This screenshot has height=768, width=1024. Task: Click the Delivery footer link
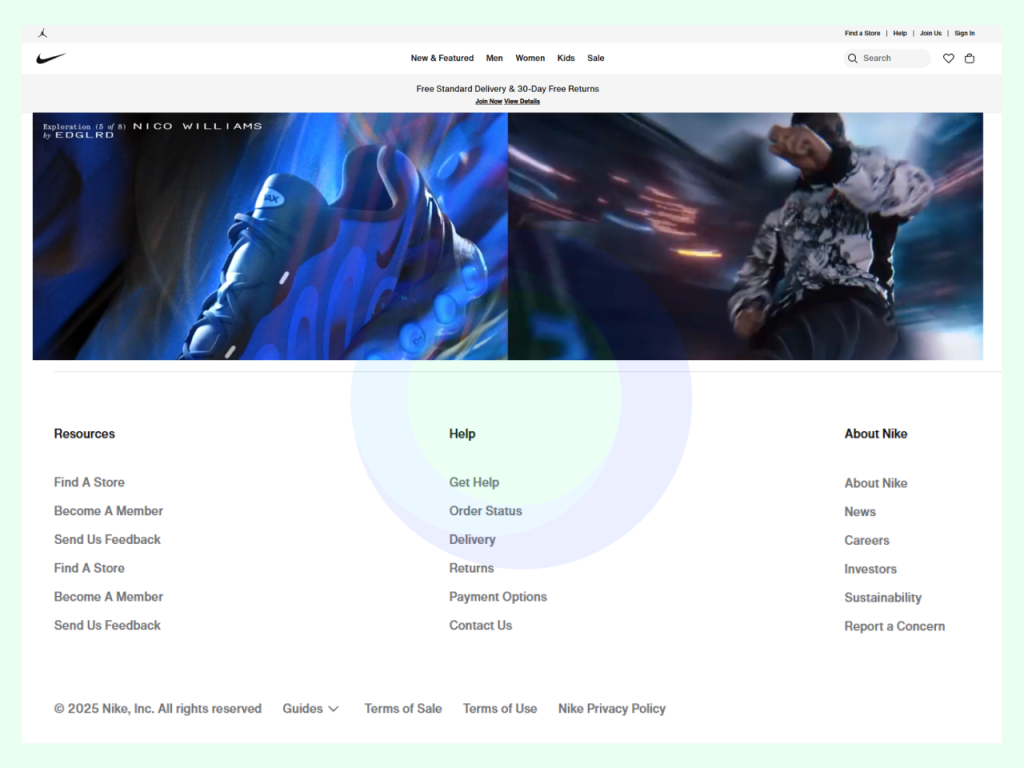472,540
